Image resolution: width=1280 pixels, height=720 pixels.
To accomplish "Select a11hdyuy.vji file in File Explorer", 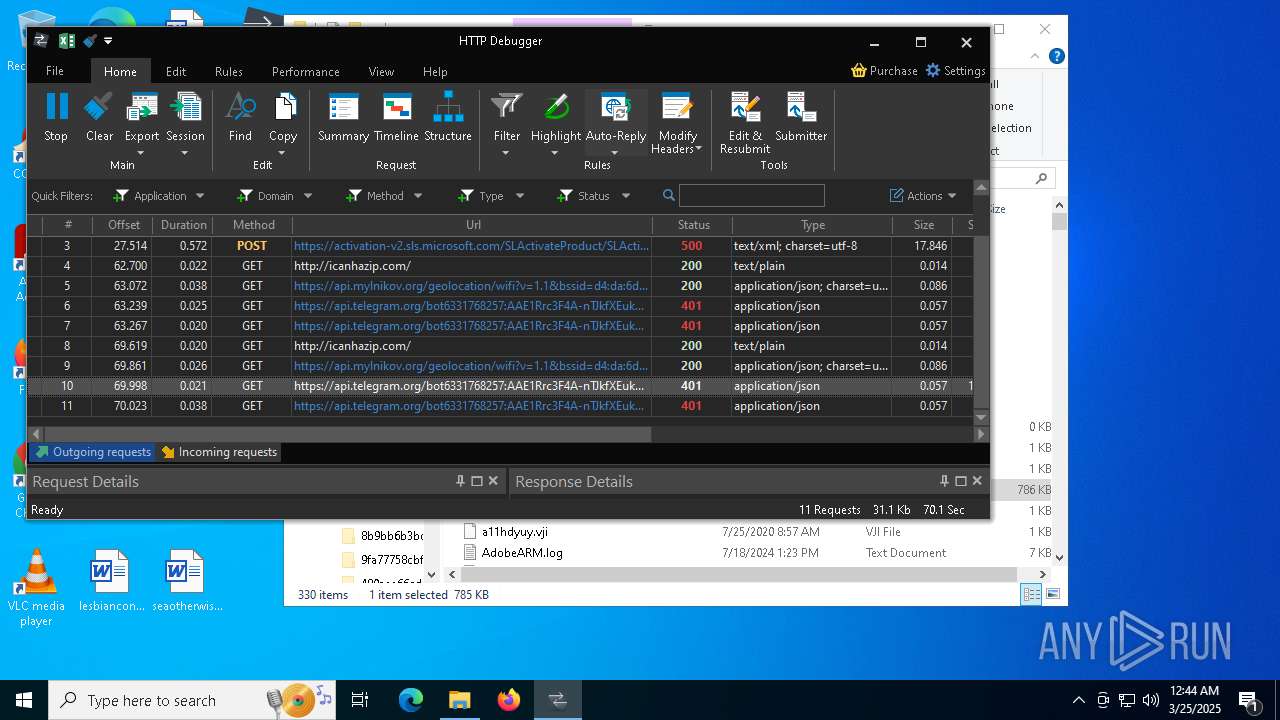I will [x=514, y=532].
